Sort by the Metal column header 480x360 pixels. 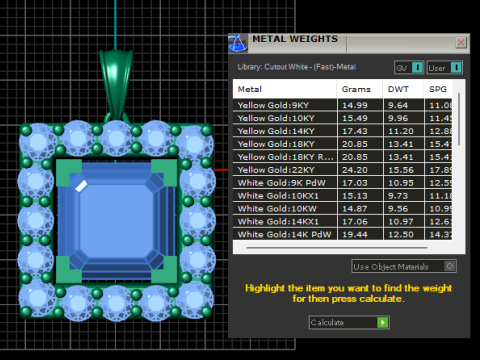pyautogui.click(x=285, y=89)
